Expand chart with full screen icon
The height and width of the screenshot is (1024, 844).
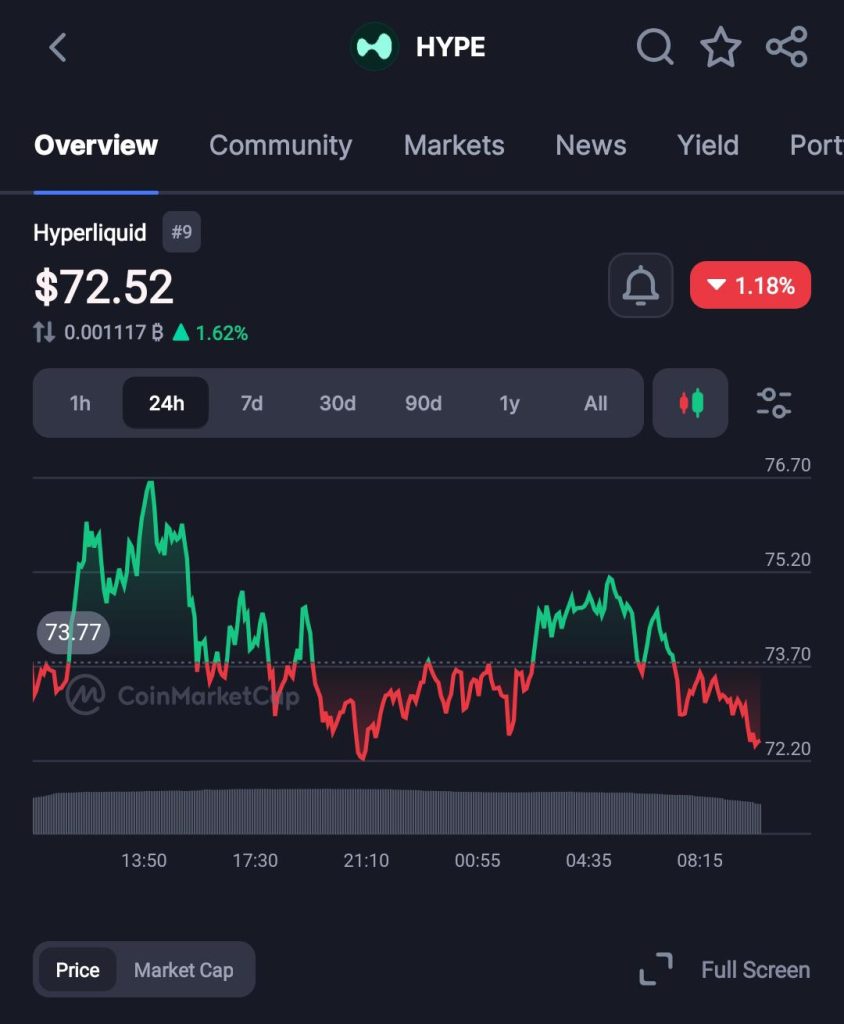(x=655, y=969)
